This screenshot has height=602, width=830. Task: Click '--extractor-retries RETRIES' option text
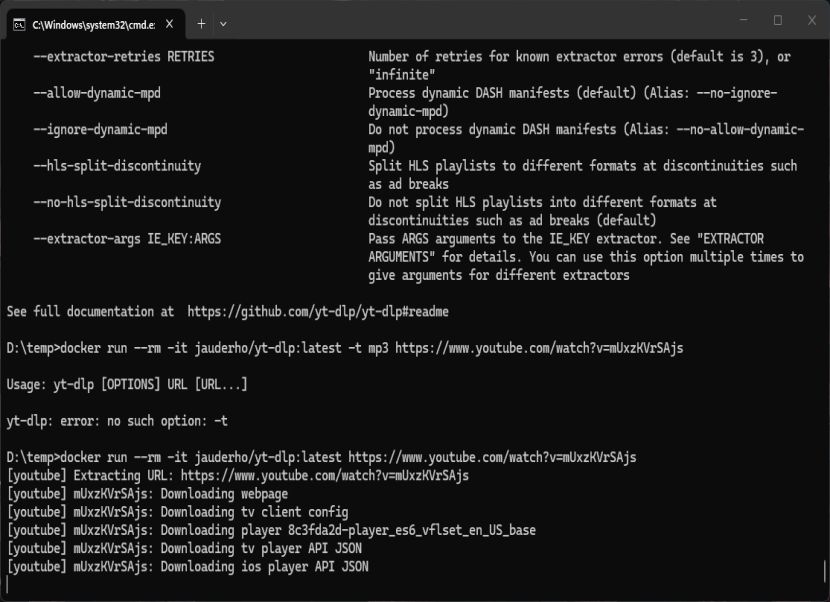click(x=124, y=57)
